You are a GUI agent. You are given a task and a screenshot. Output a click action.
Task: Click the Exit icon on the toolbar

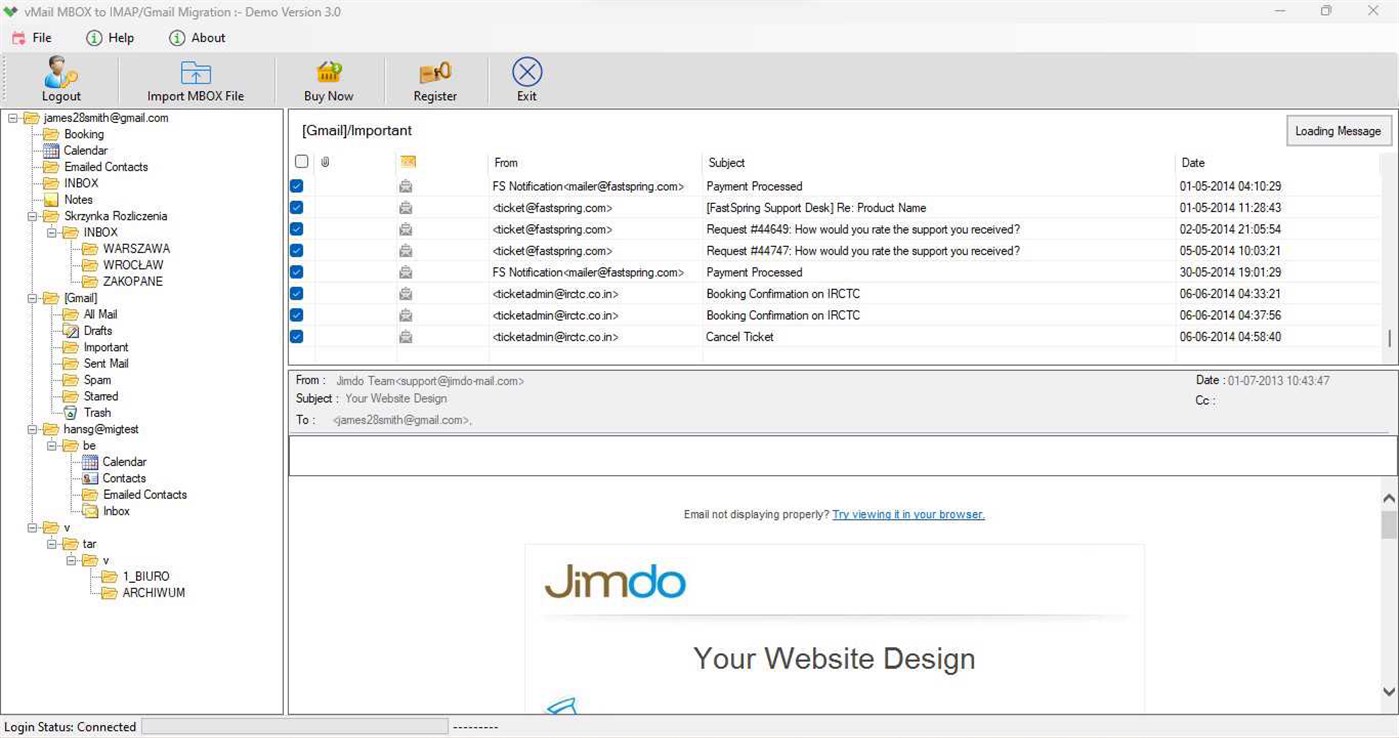pos(526,71)
